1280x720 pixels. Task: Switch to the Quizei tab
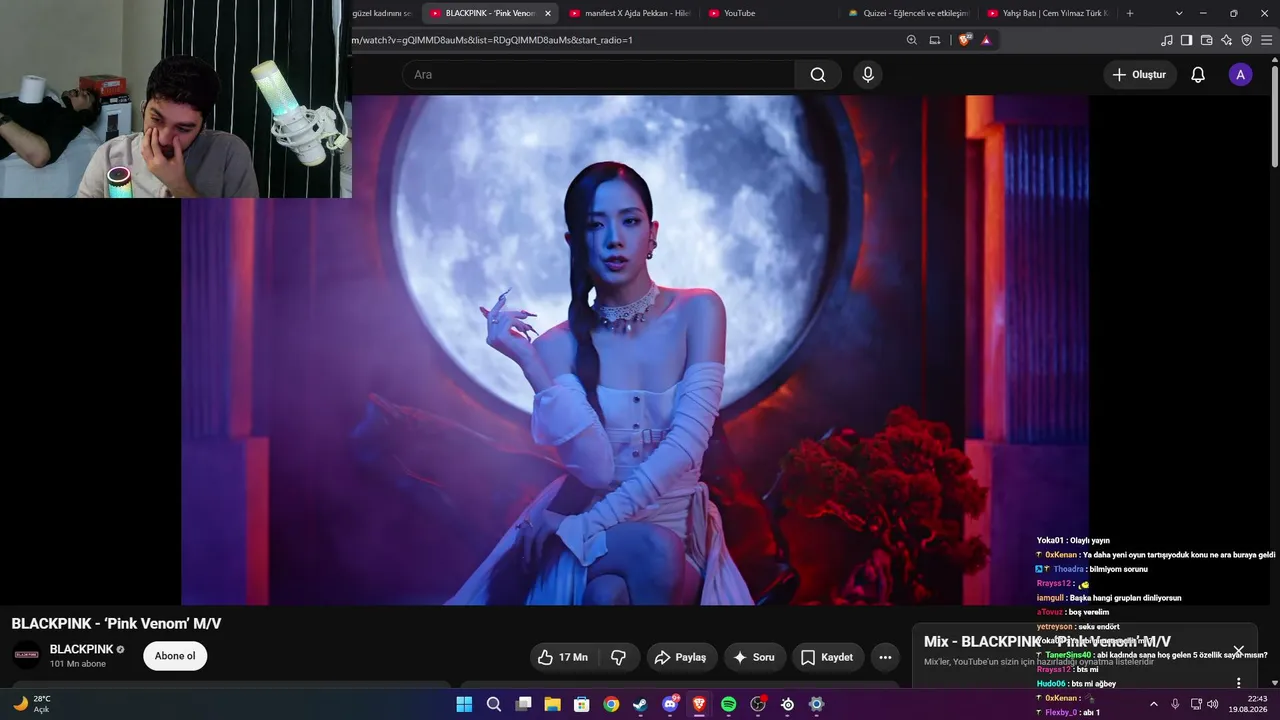[908, 13]
